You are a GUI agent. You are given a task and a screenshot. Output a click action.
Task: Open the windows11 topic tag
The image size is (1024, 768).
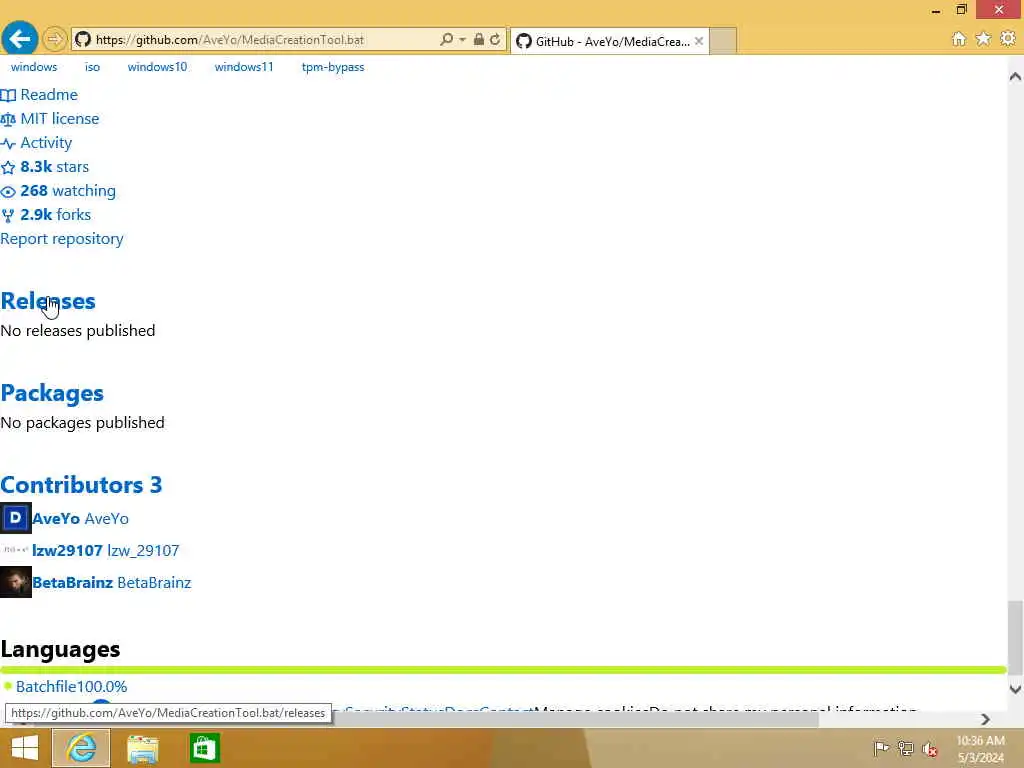click(244, 67)
